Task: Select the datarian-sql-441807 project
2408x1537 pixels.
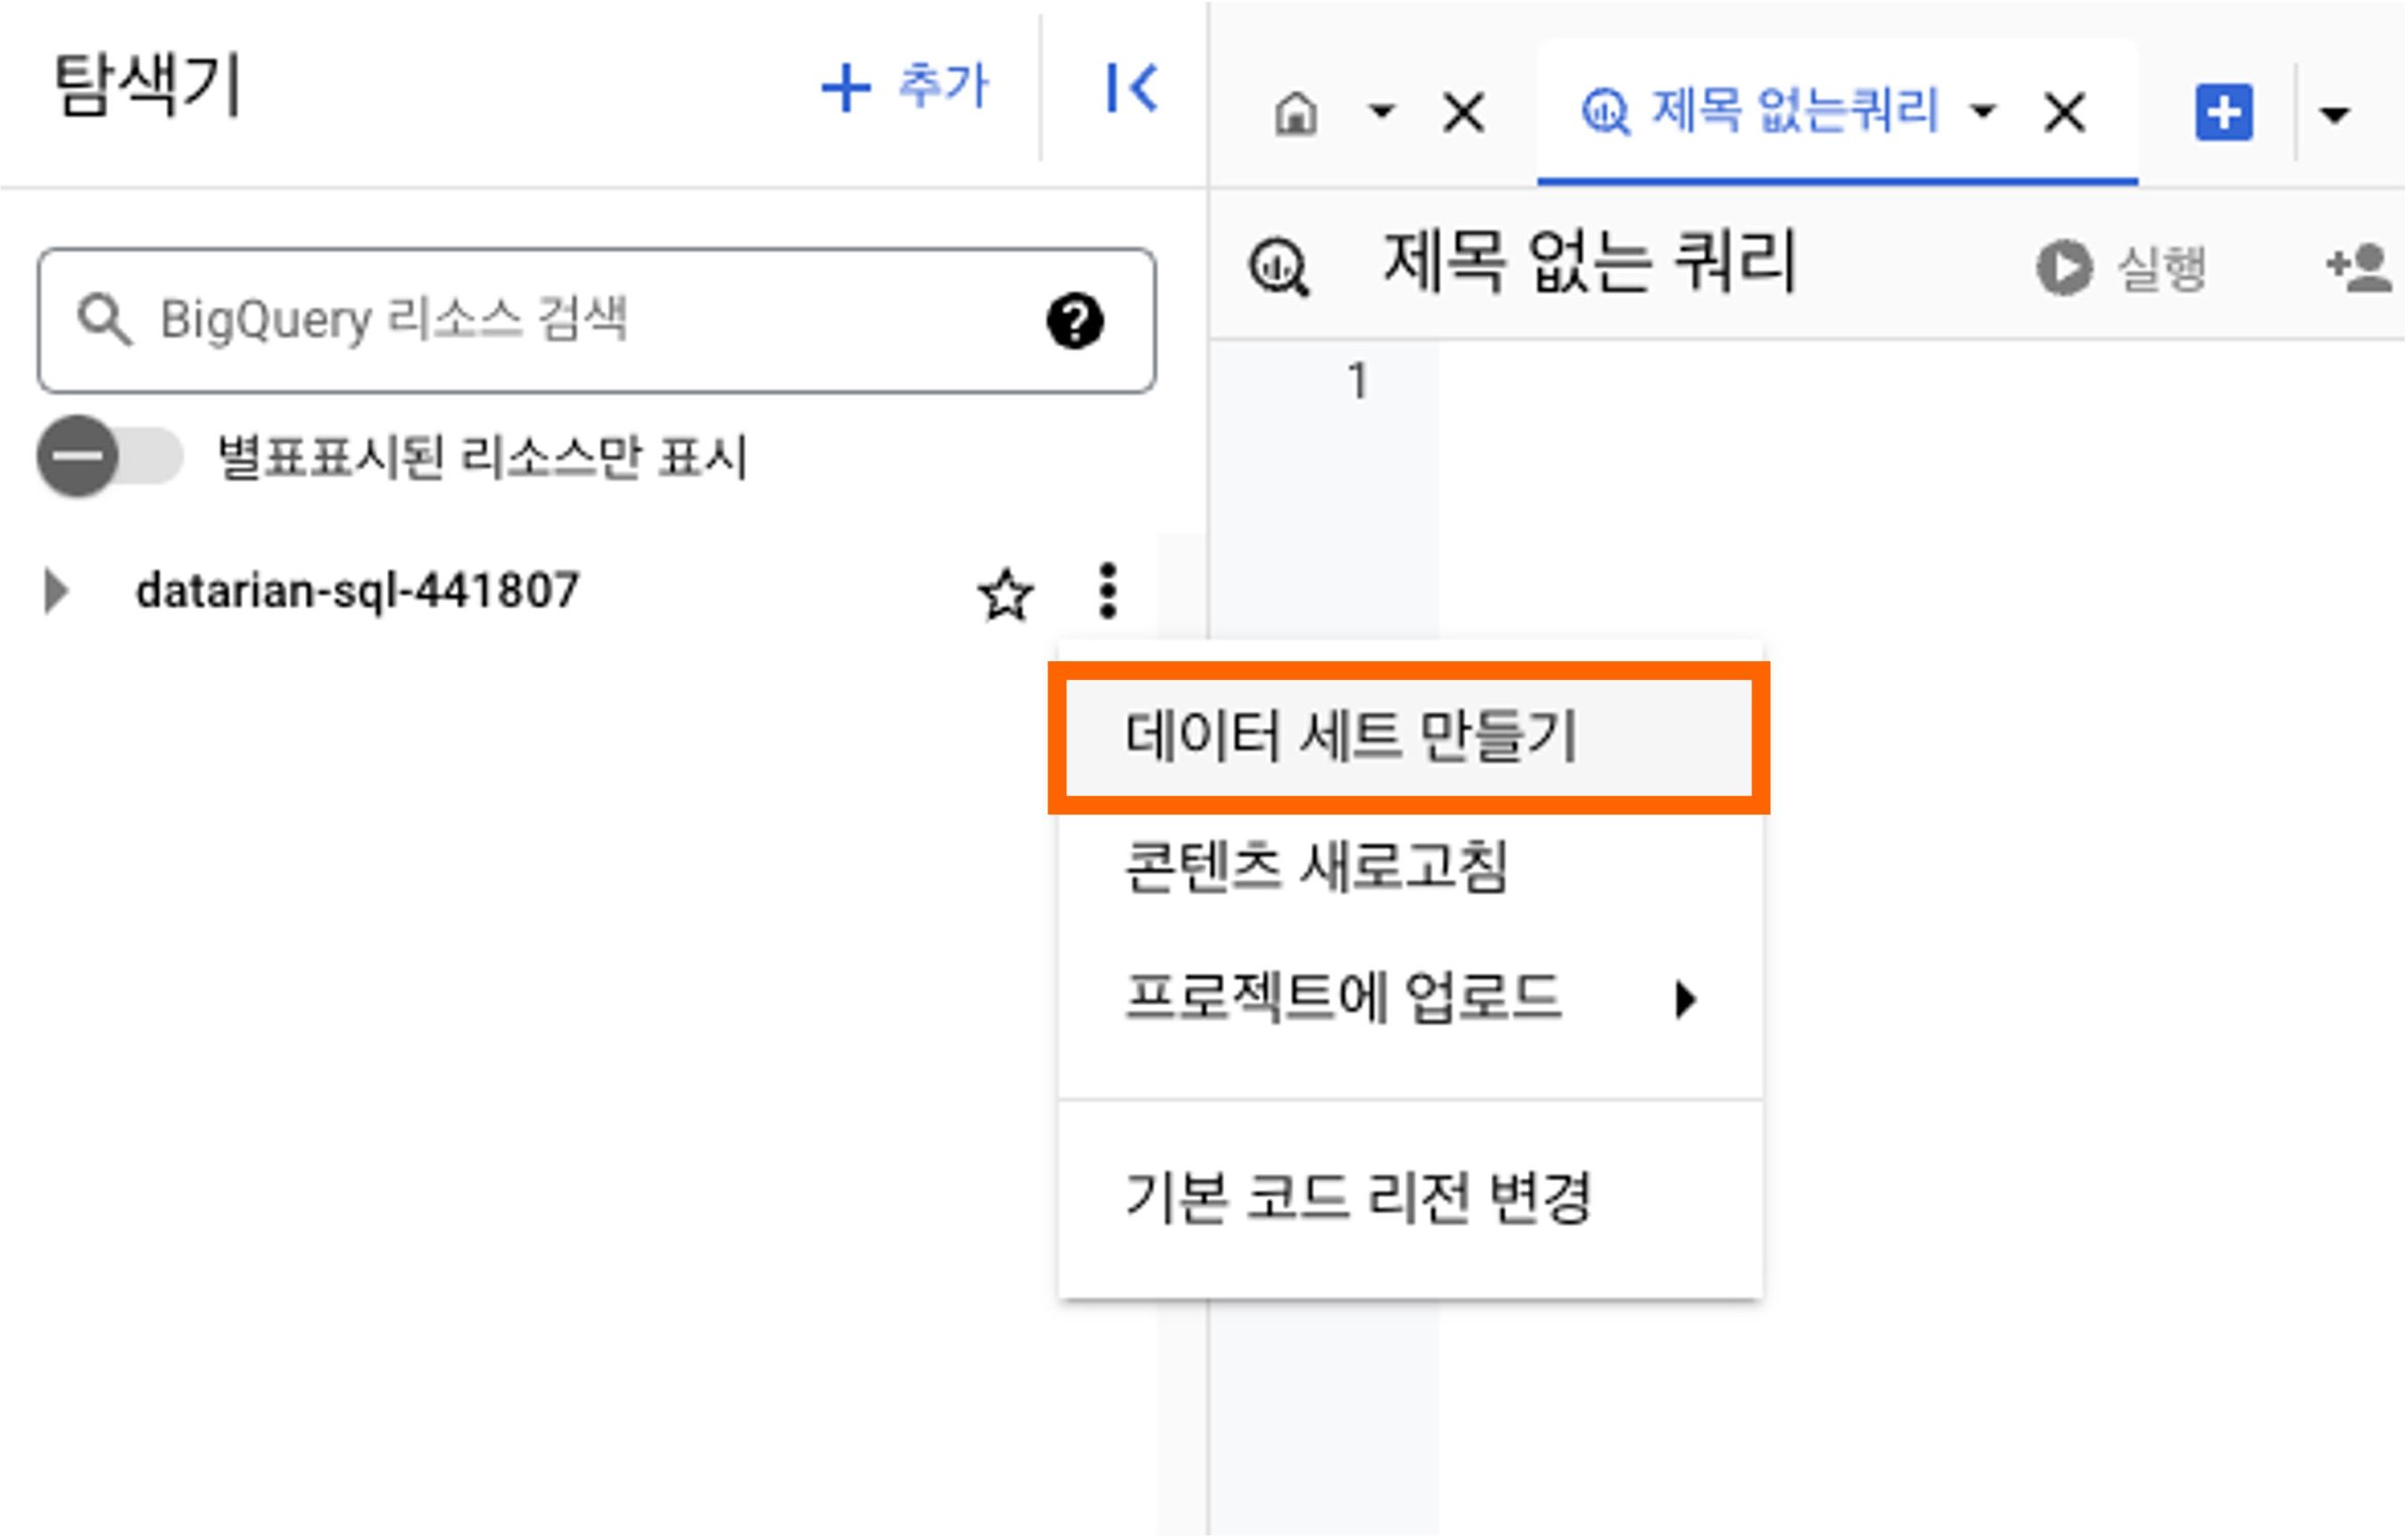Action: (x=357, y=590)
